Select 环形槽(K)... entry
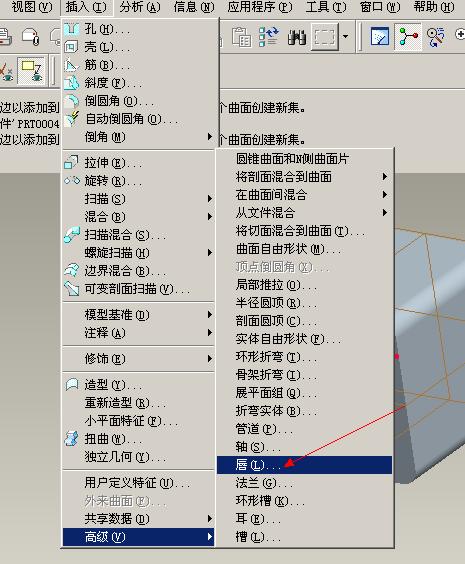Viewport: 465px width, 564px height. [x=304, y=501]
